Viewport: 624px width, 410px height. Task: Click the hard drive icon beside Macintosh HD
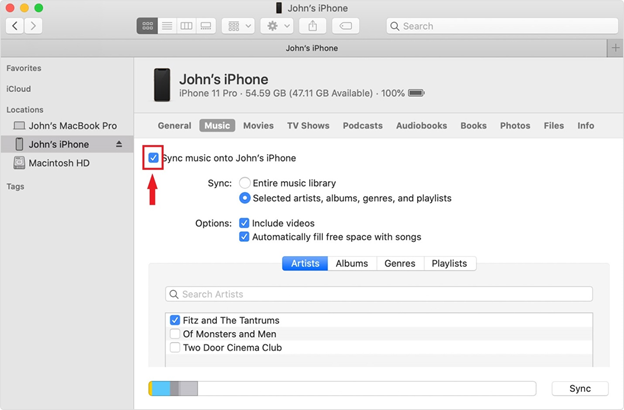point(19,163)
